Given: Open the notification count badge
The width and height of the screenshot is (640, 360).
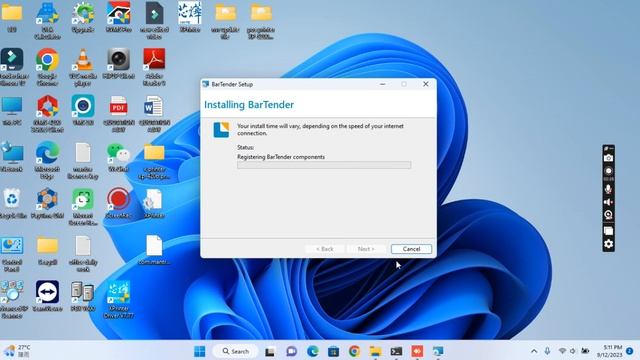Looking at the screenshot, I should click(630, 351).
